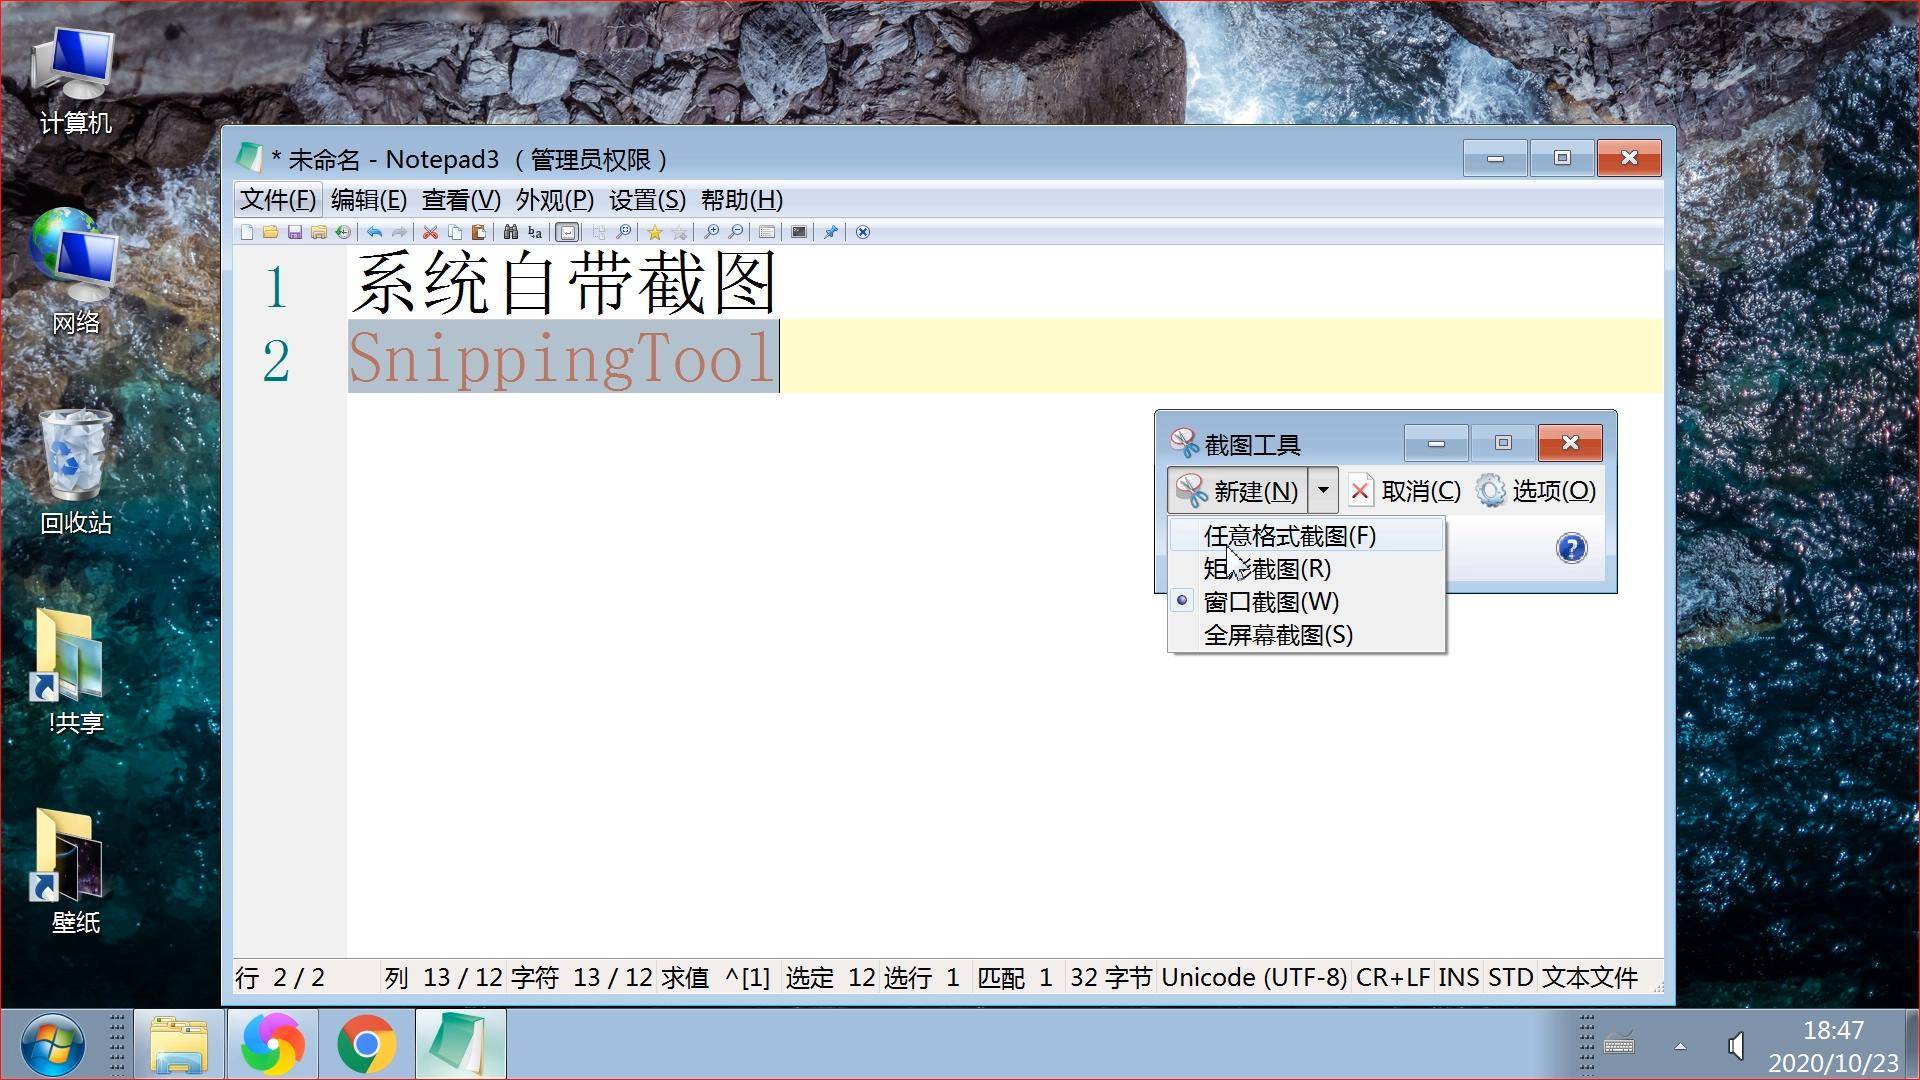This screenshot has height=1080, width=1920.
Task: Open Chrome from the taskbar
Action: tap(367, 1044)
